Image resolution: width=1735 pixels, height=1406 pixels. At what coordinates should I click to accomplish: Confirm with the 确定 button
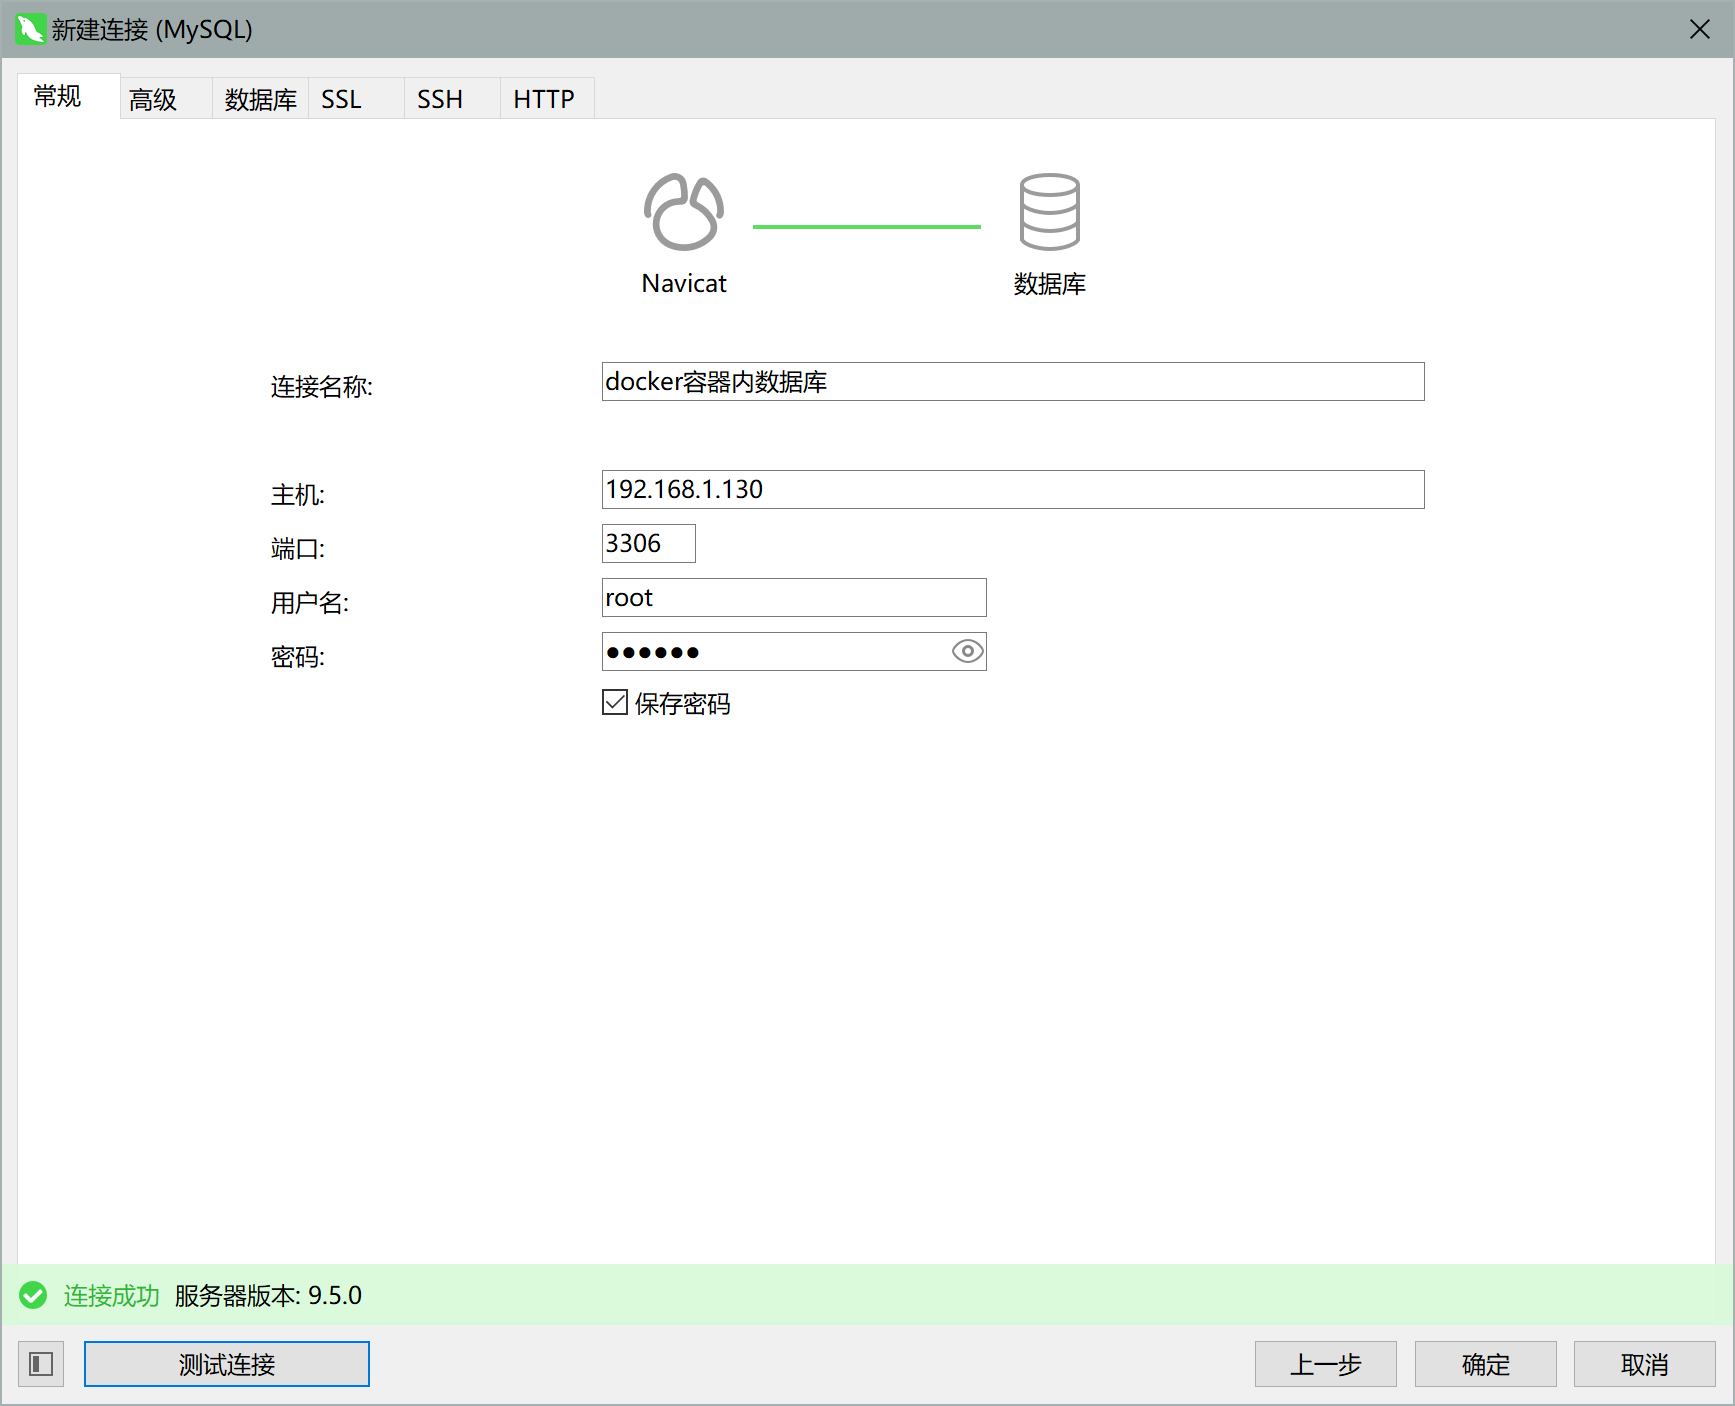[1486, 1364]
